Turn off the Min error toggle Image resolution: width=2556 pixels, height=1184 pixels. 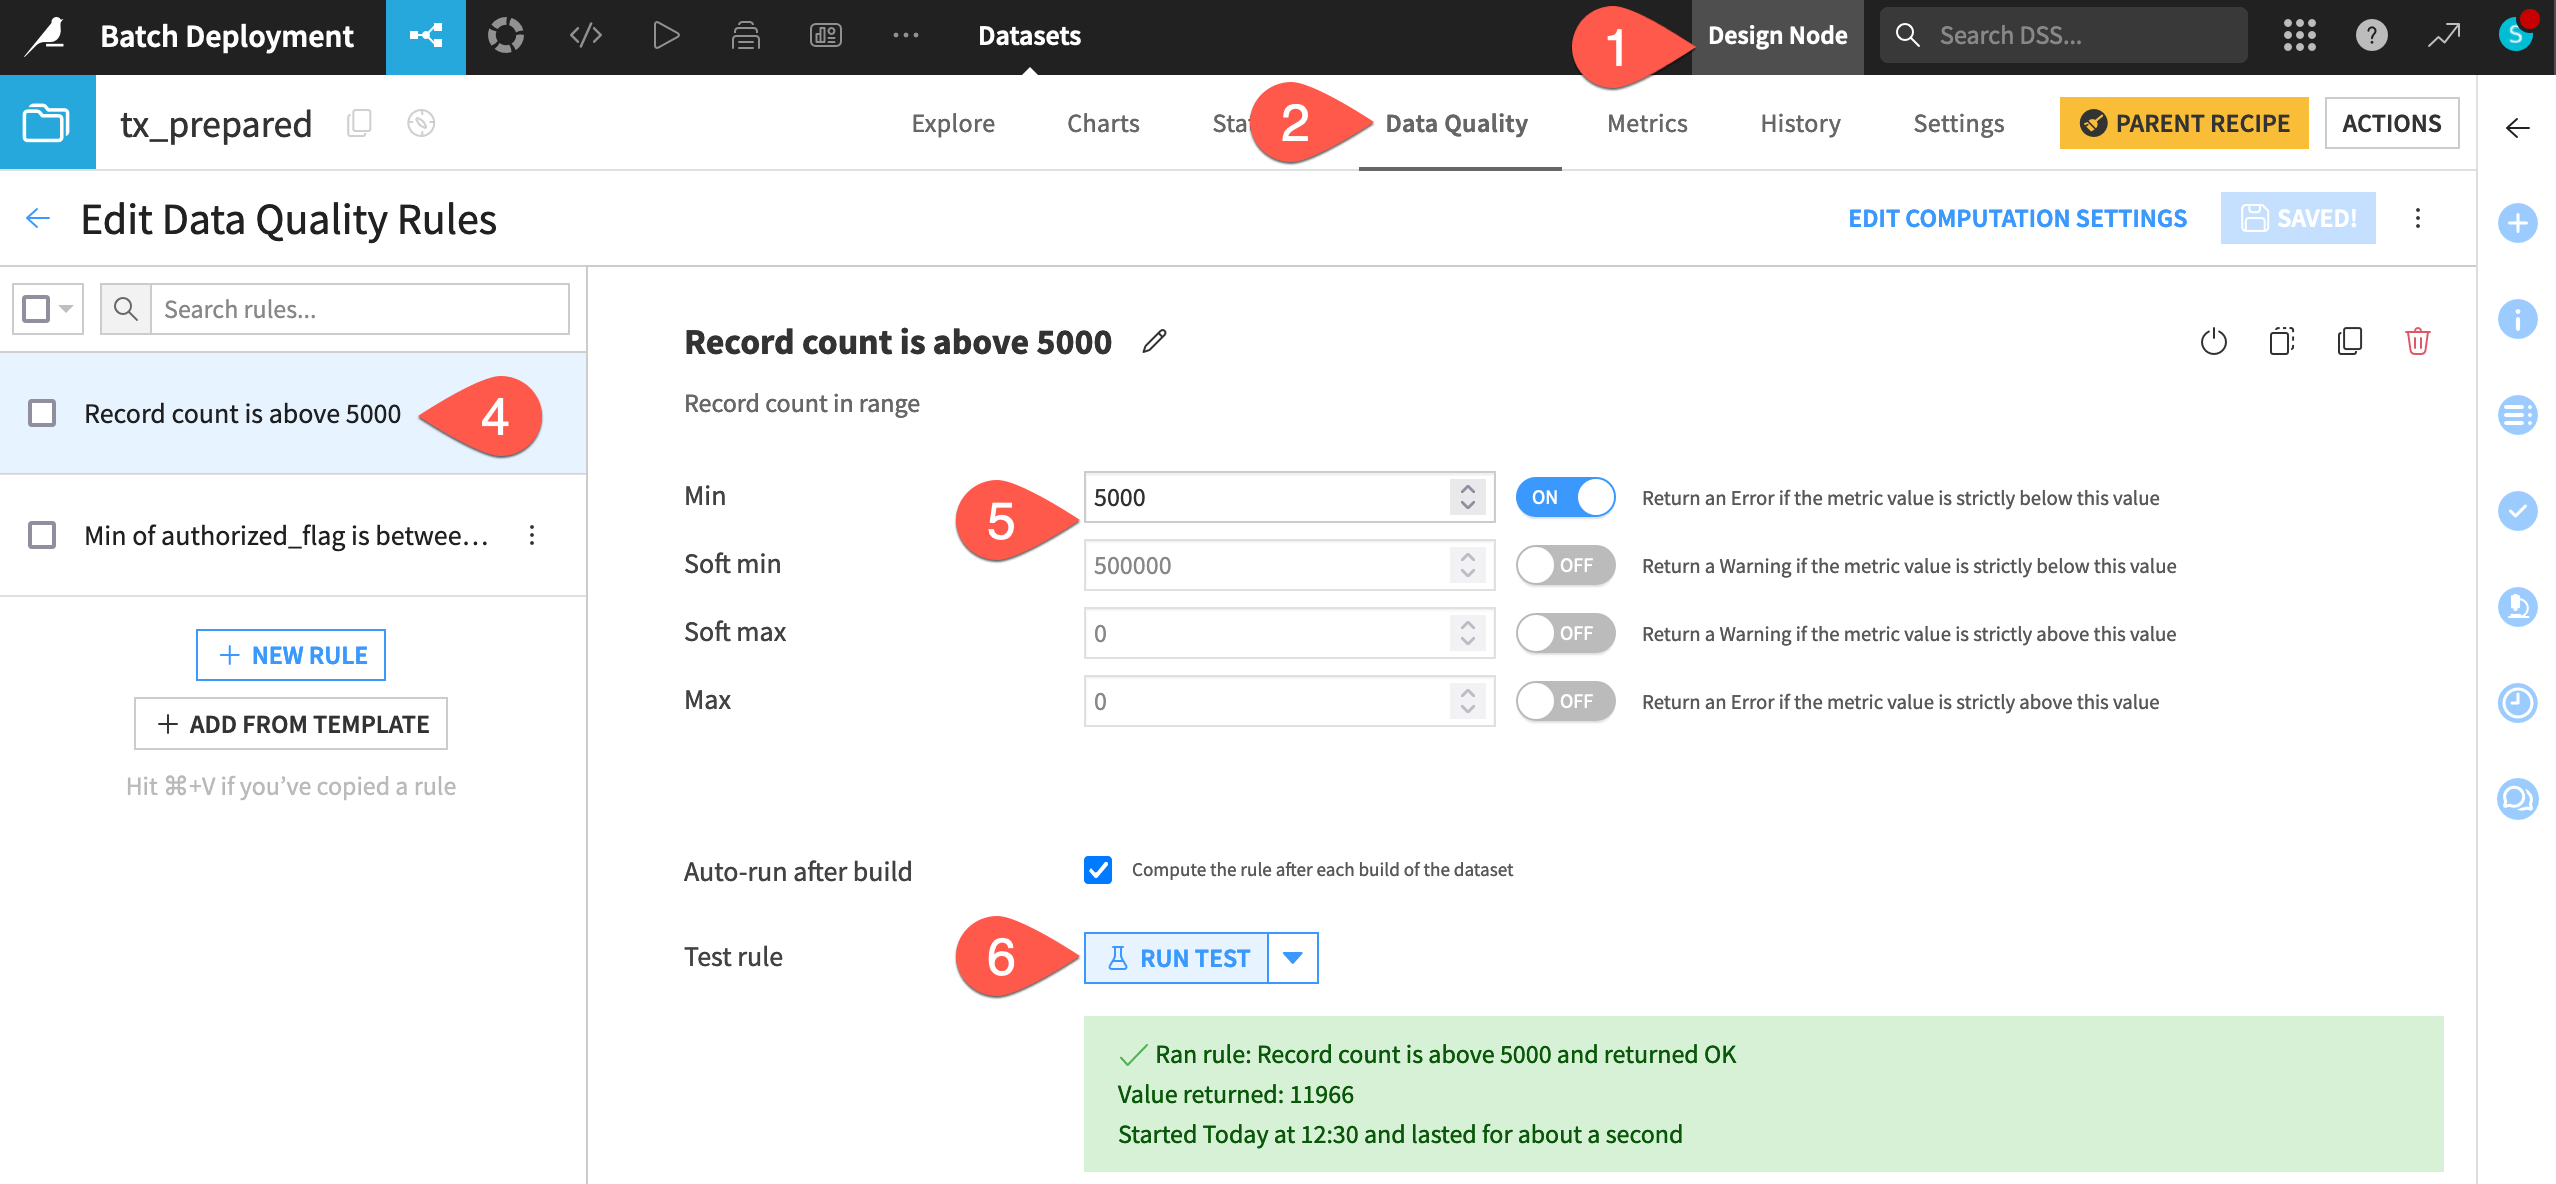click(x=1564, y=497)
